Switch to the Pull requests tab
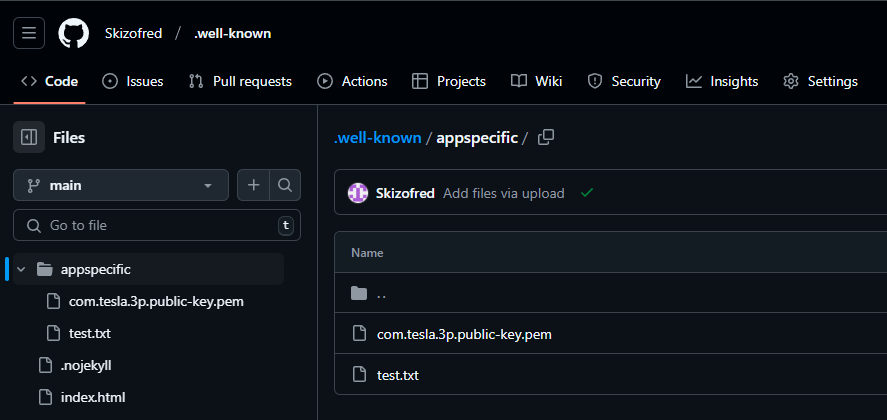 [x=240, y=82]
